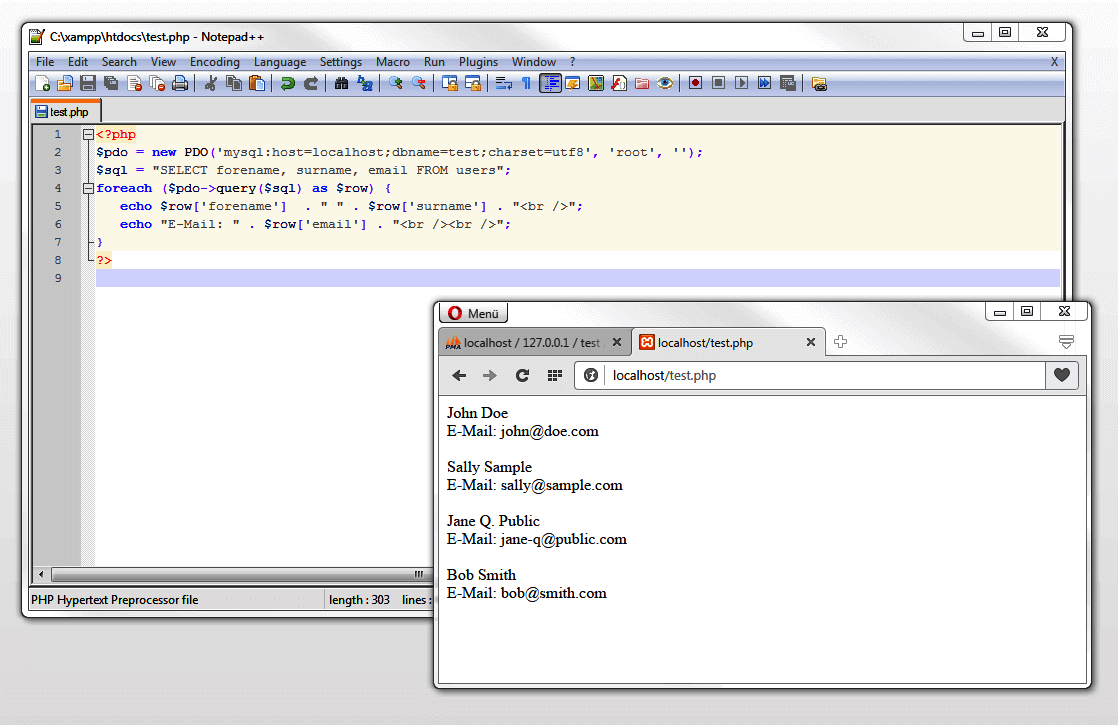Viewport: 1118px width, 725px height.
Task: Open the Find dialog via toolbar icon
Action: click(x=341, y=83)
